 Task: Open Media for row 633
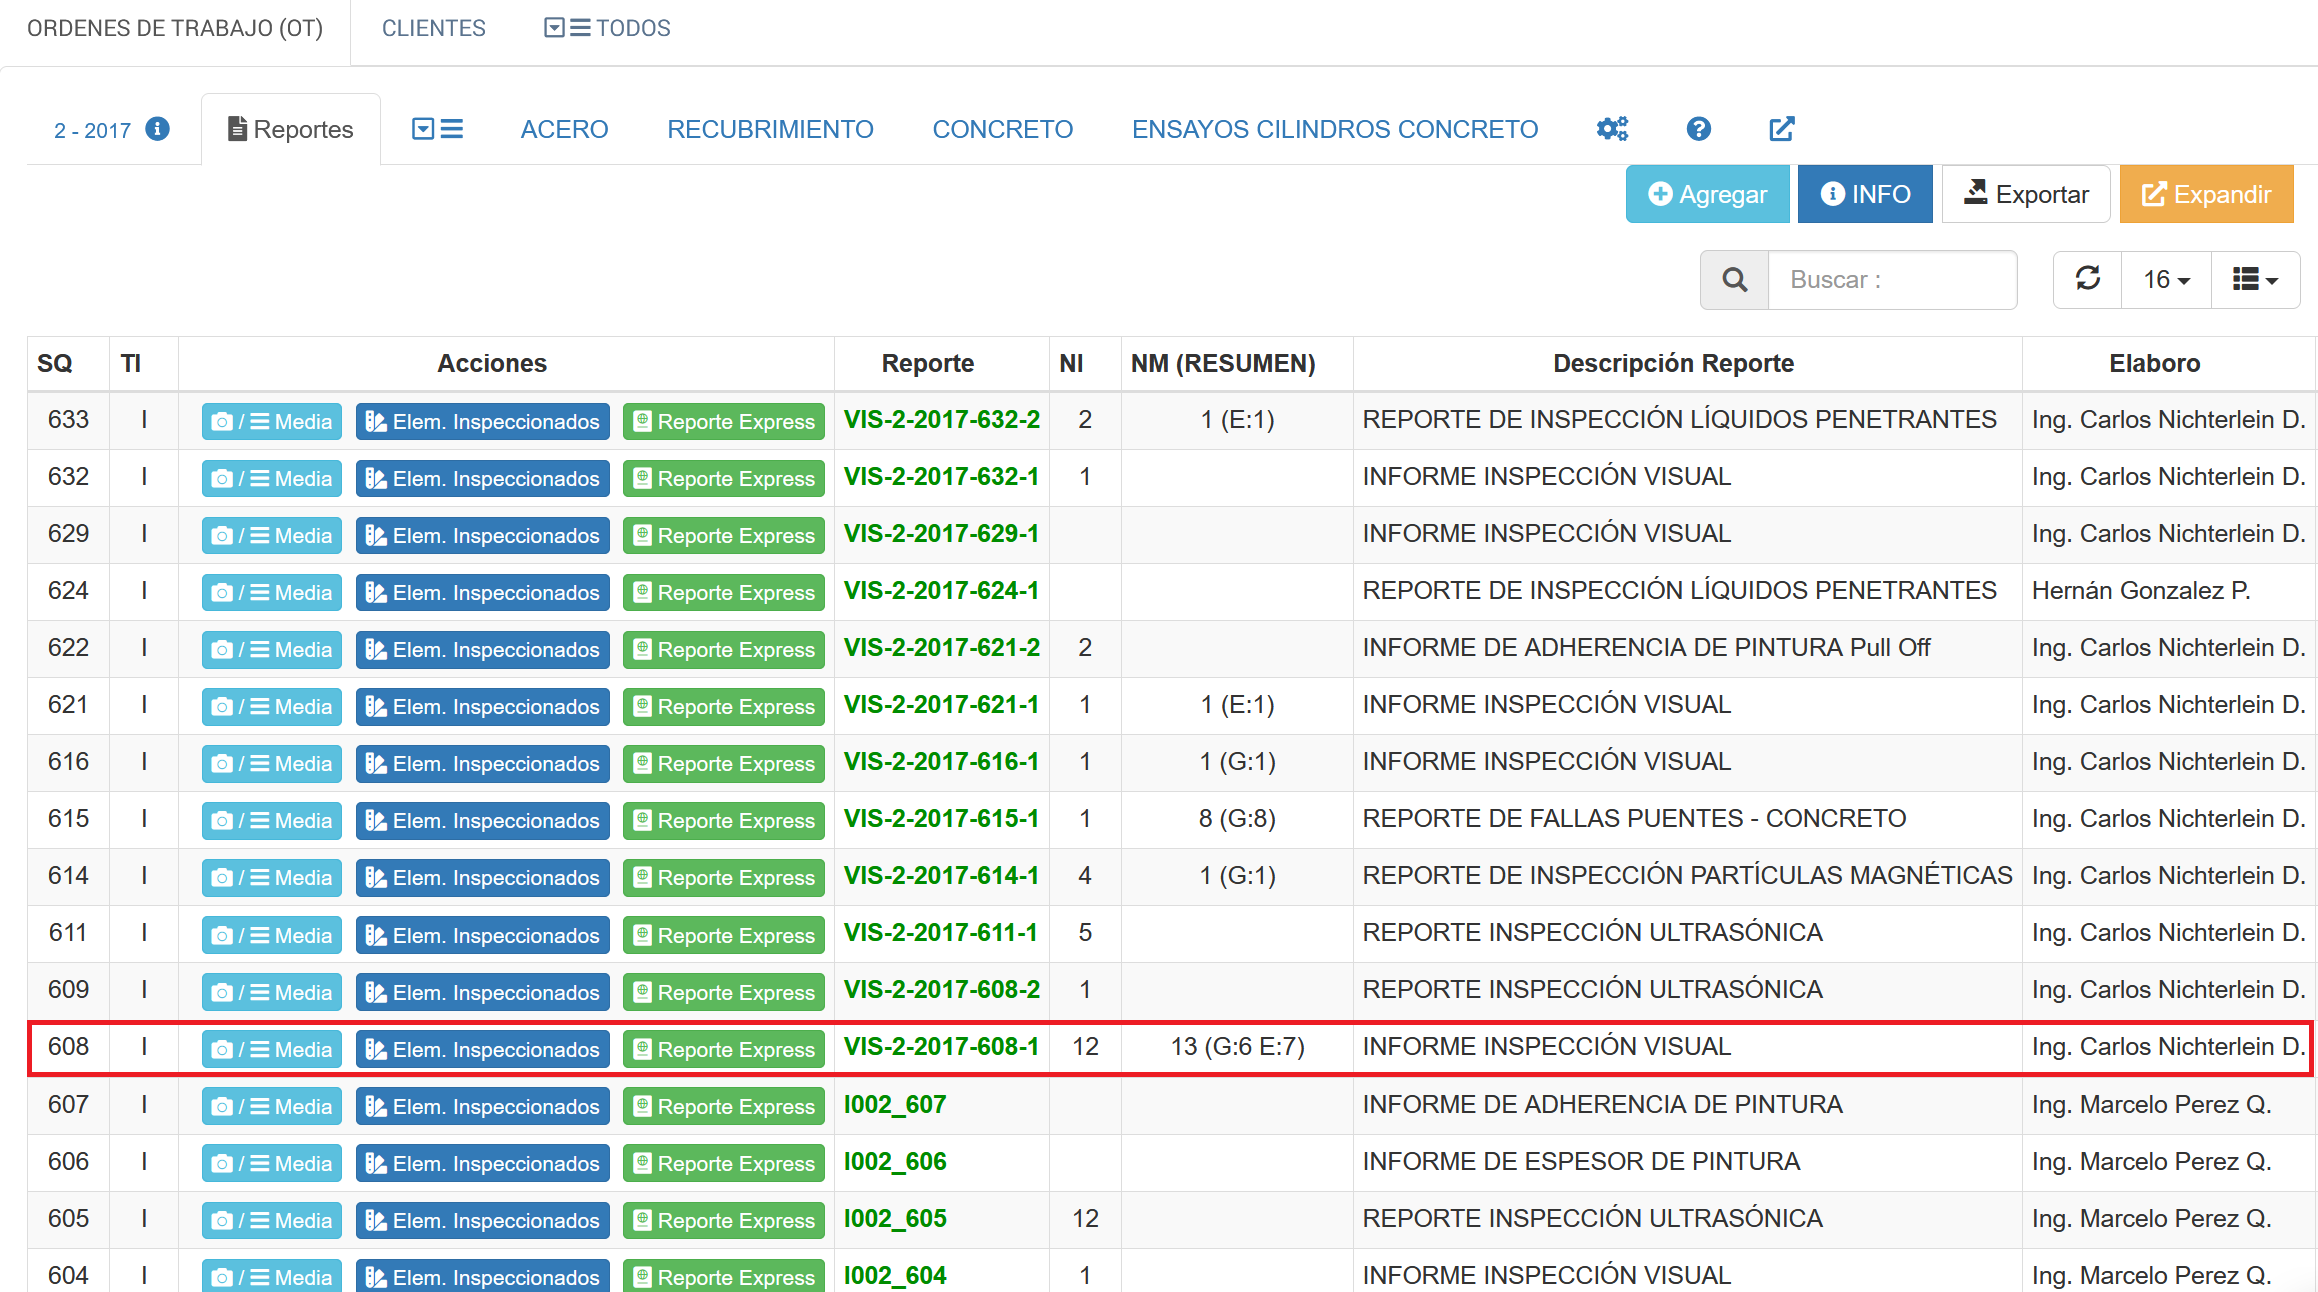click(271, 421)
